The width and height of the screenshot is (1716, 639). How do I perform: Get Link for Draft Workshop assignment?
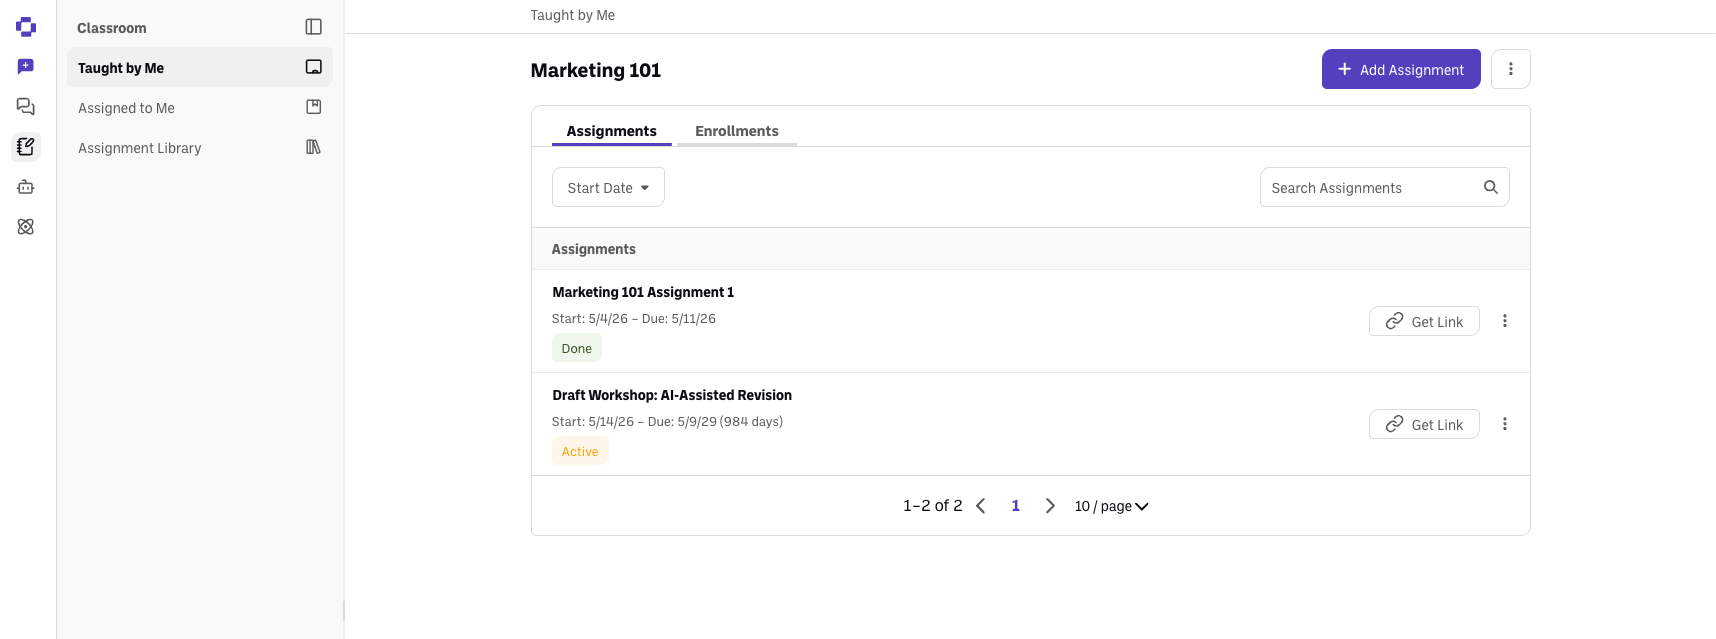[1424, 424]
